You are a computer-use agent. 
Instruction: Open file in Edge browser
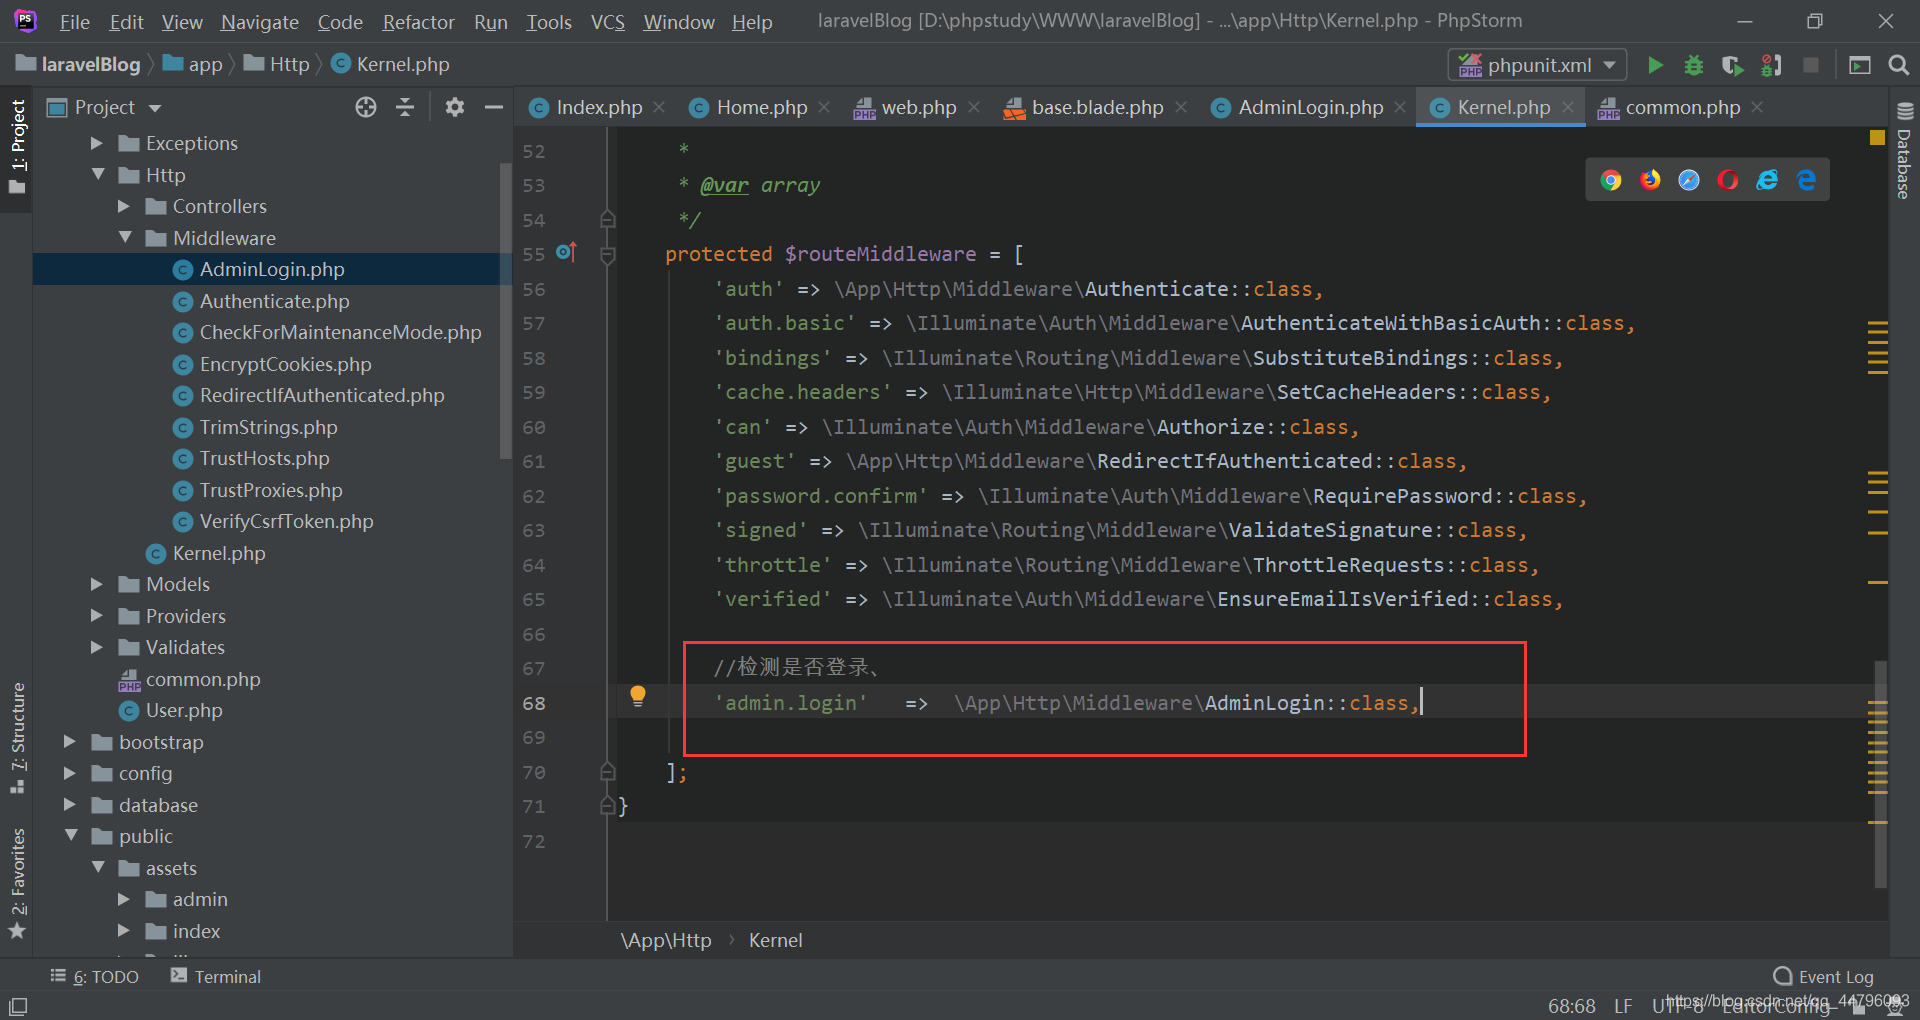1806,180
